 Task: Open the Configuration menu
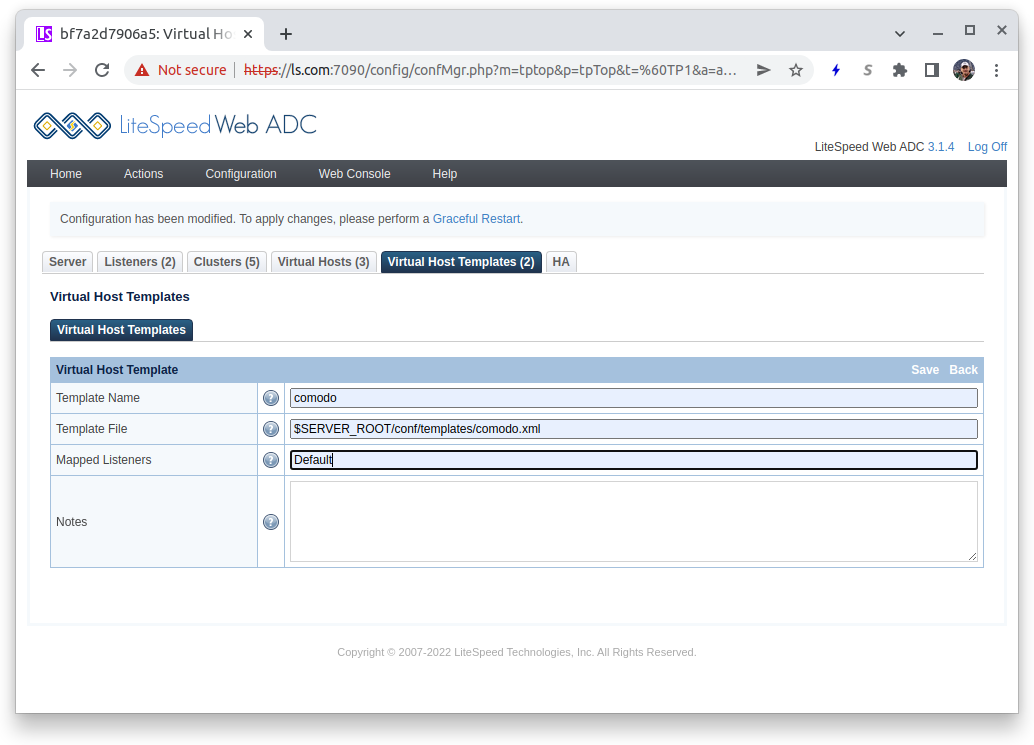[x=241, y=174]
